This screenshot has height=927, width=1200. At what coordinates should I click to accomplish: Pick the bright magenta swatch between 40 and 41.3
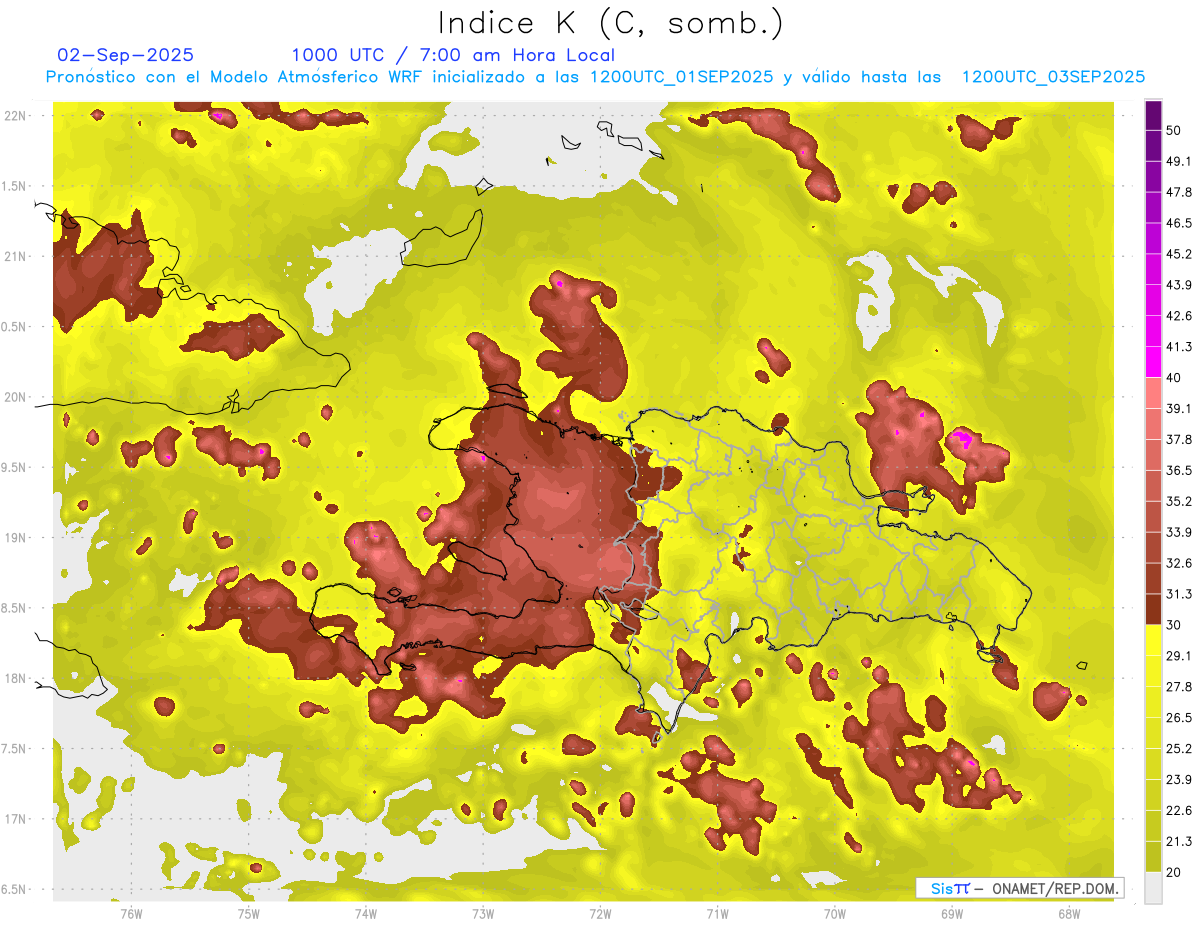pos(1153,362)
